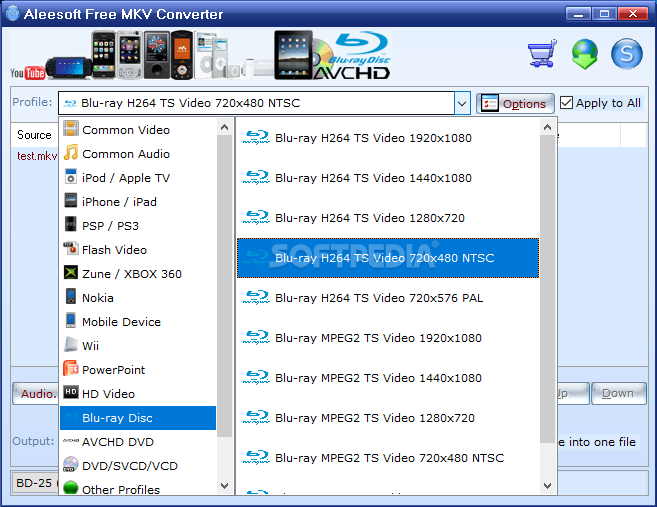Click the Flash Video category icon

point(71,248)
